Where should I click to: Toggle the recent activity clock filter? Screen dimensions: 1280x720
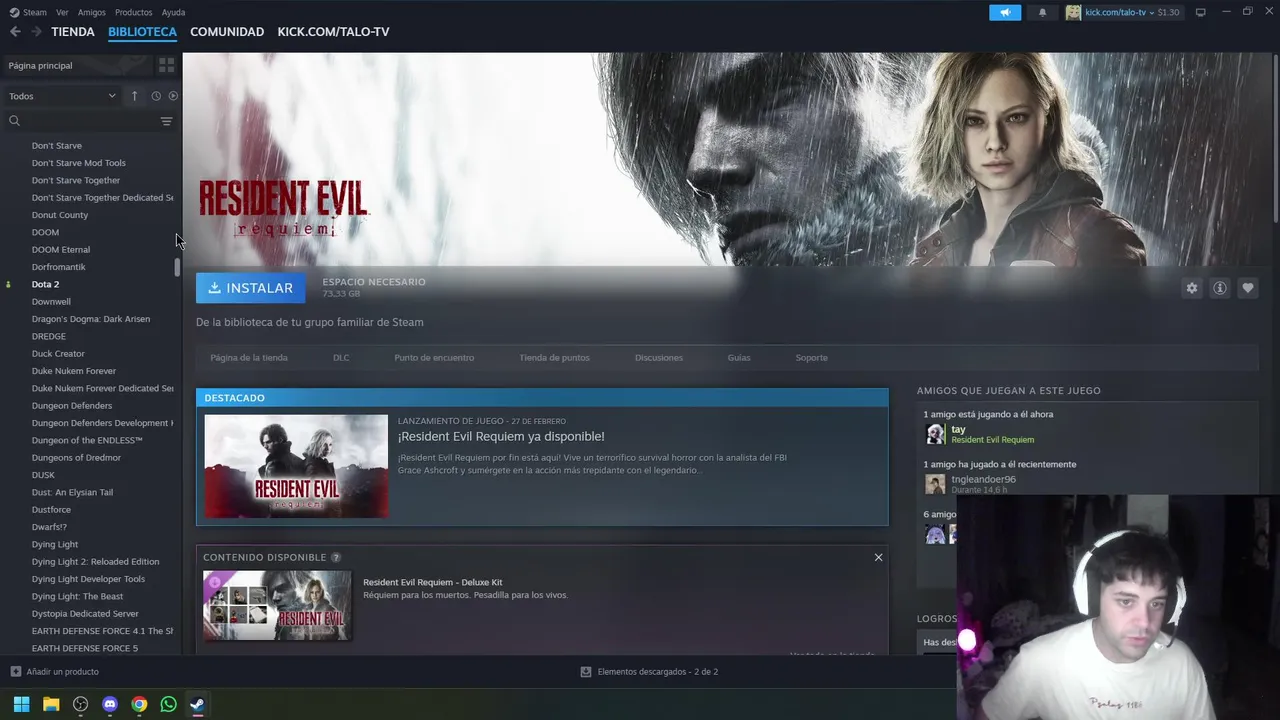(x=156, y=96)
